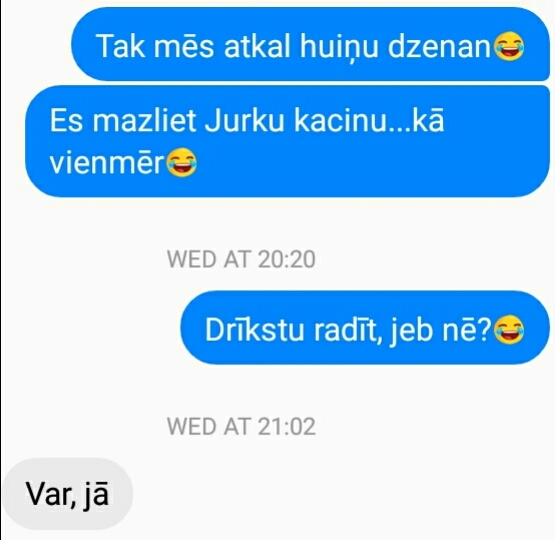The width and height of the screenshot is (555, 540).
Task: Click the word 'huiņu' in the first message
Action: coord(339,47)
